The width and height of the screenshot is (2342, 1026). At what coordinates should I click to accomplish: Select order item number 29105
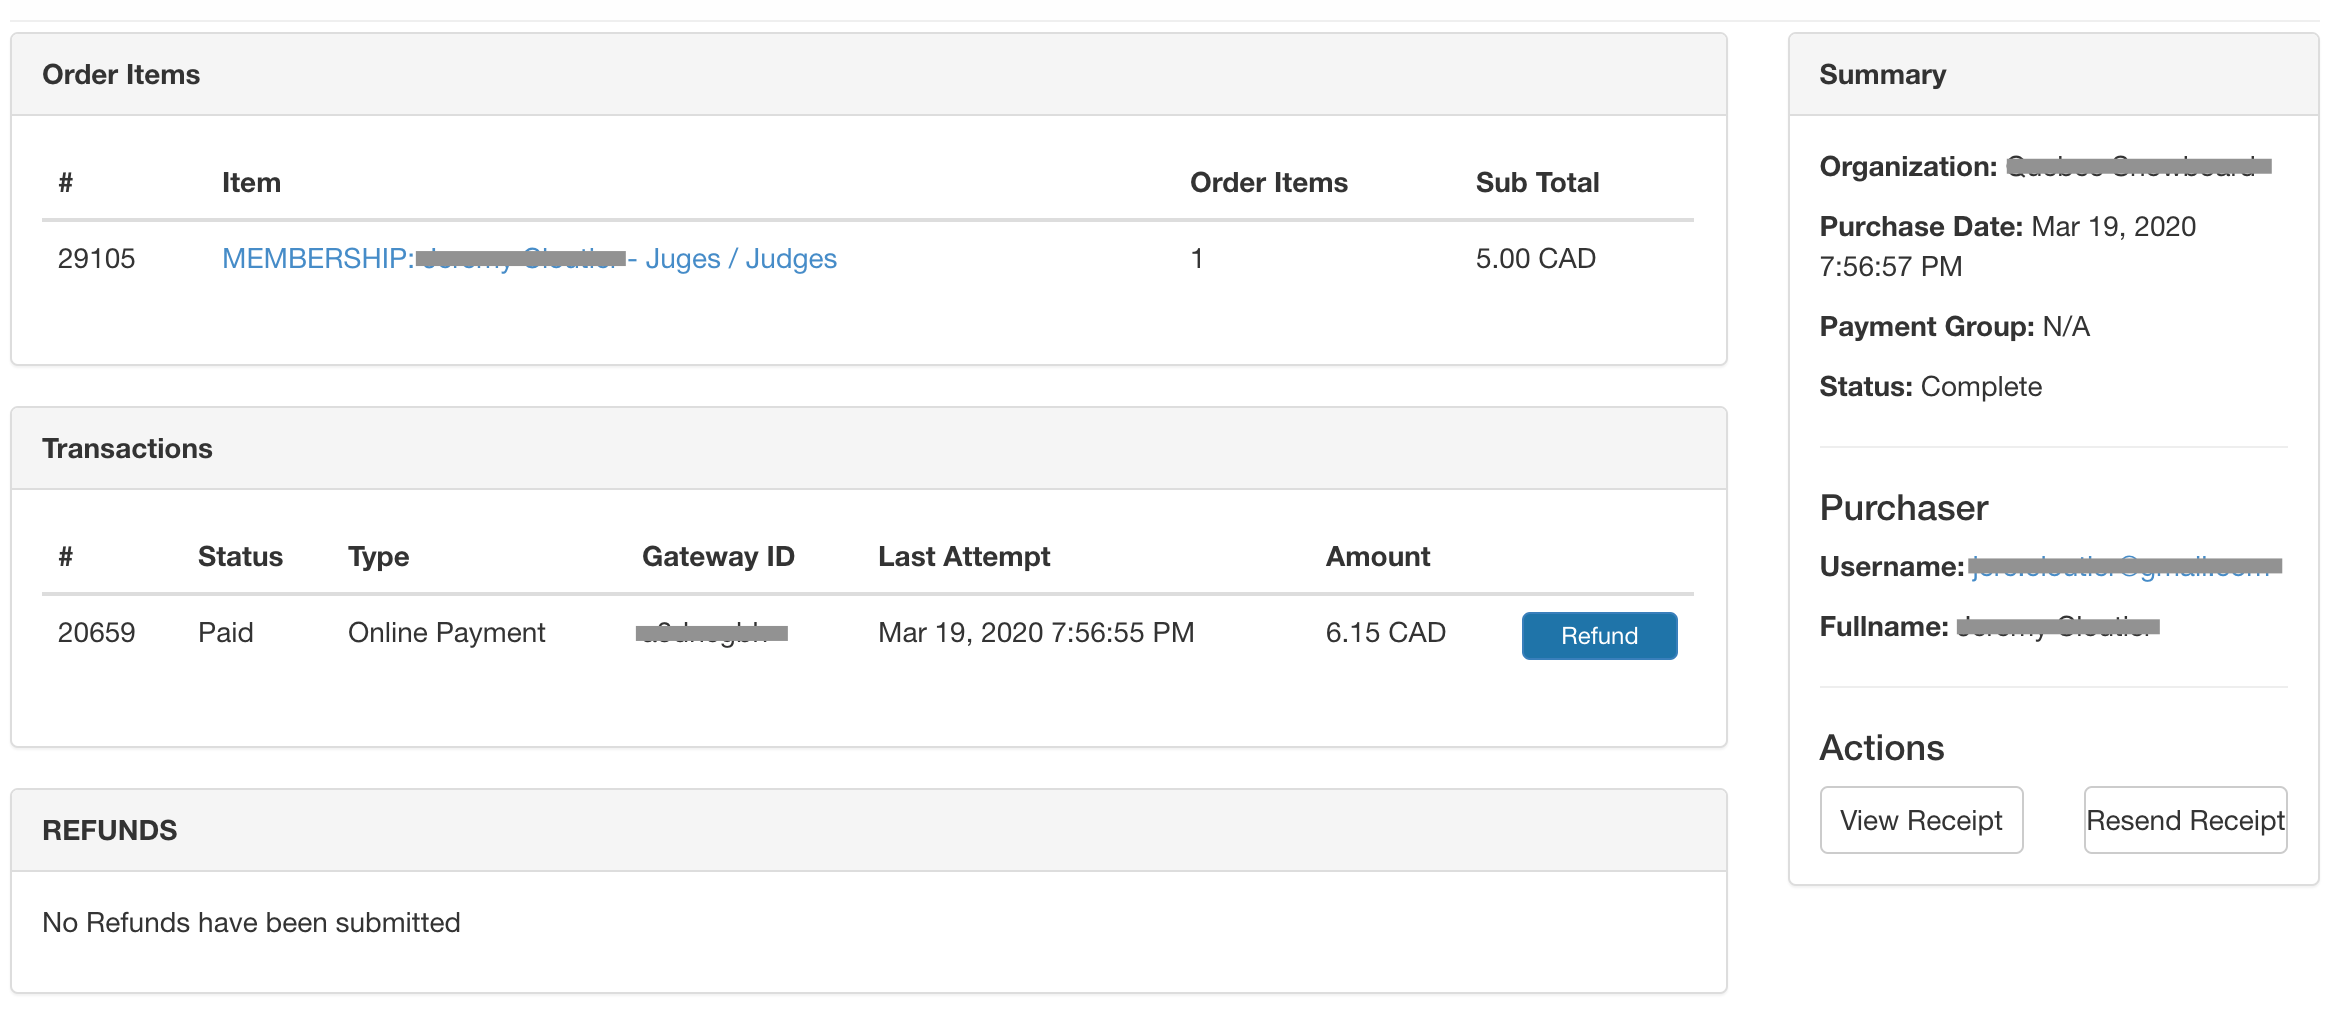pyautogui.click(x=96, y=259)
